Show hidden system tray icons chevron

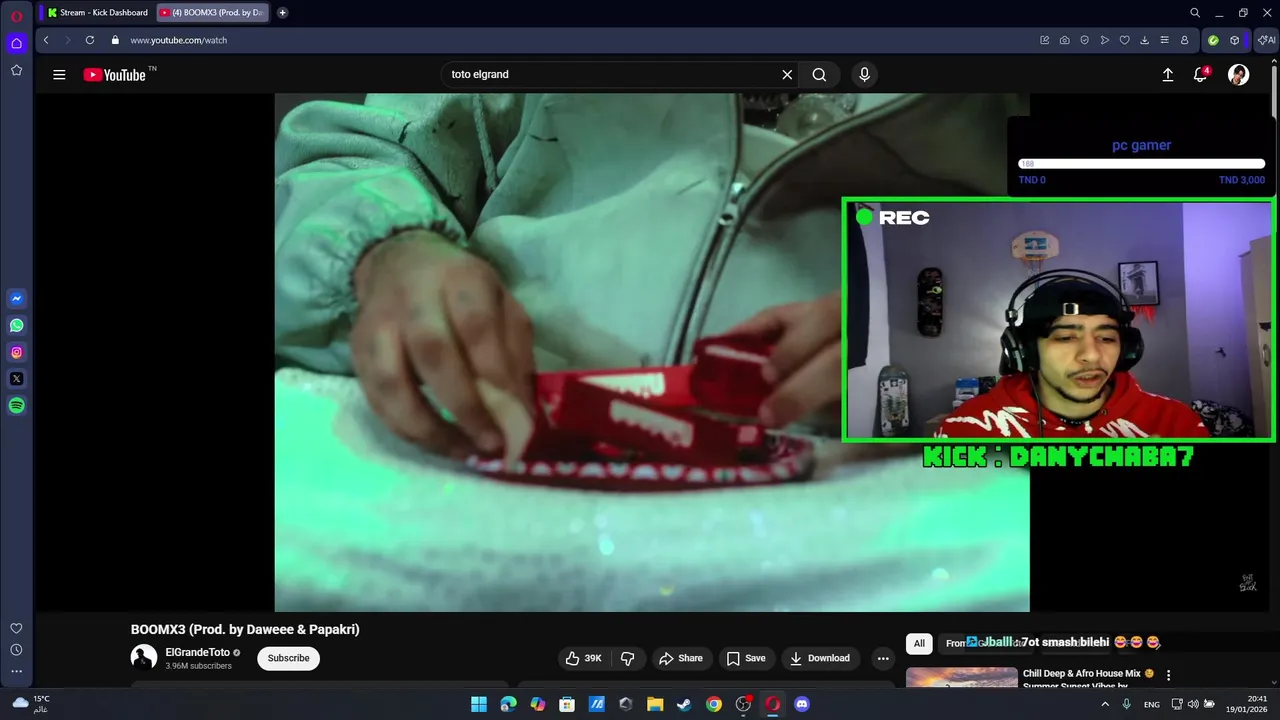pos(1105,704)
